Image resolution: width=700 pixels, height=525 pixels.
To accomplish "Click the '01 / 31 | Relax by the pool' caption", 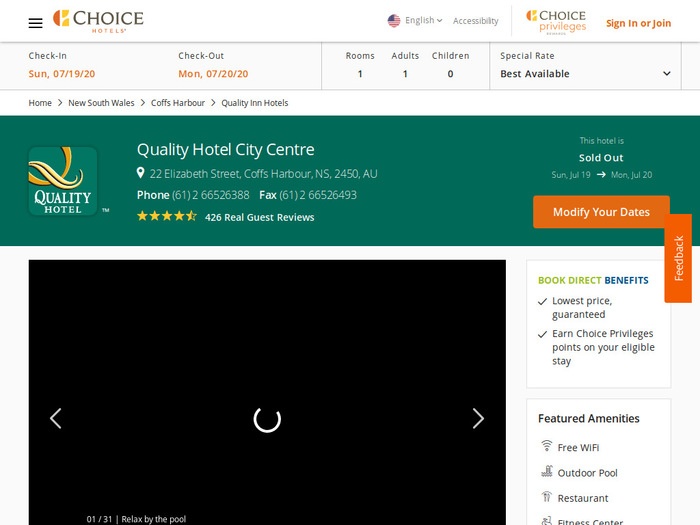I will [x=136, y=519].
